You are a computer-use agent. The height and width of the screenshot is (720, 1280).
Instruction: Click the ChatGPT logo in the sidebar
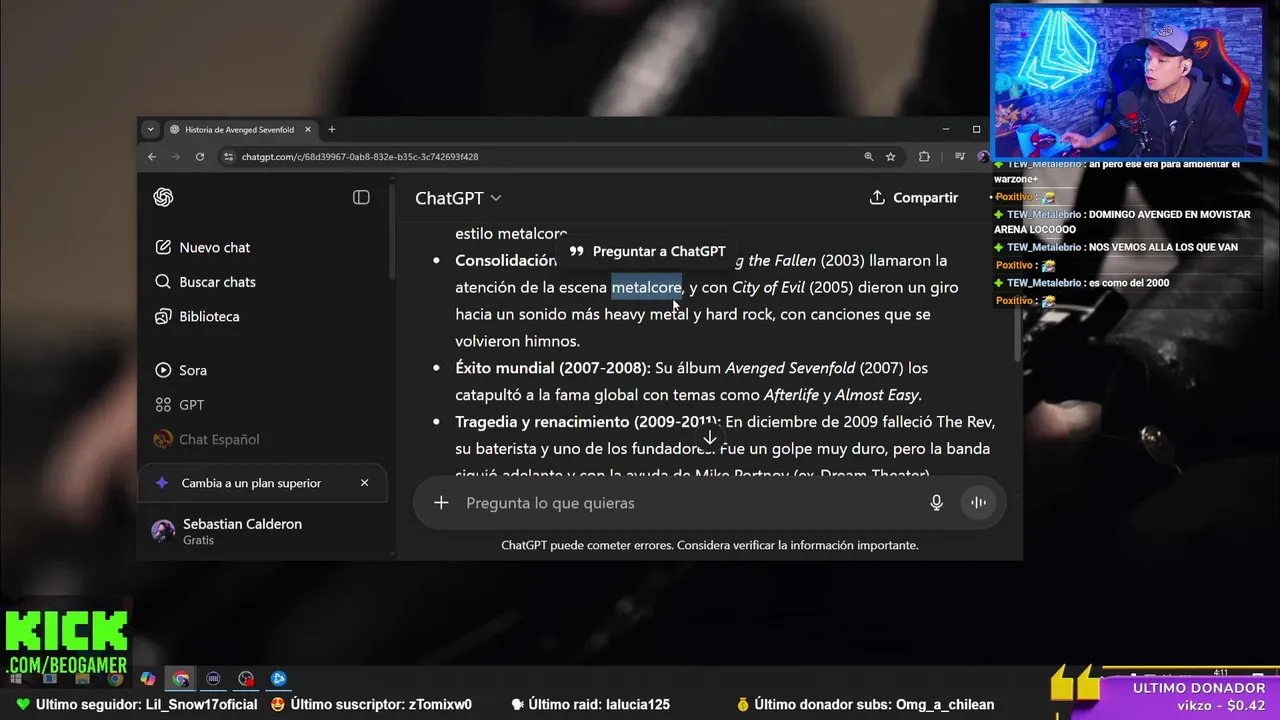pyautogui.click(x=163, y=197)
